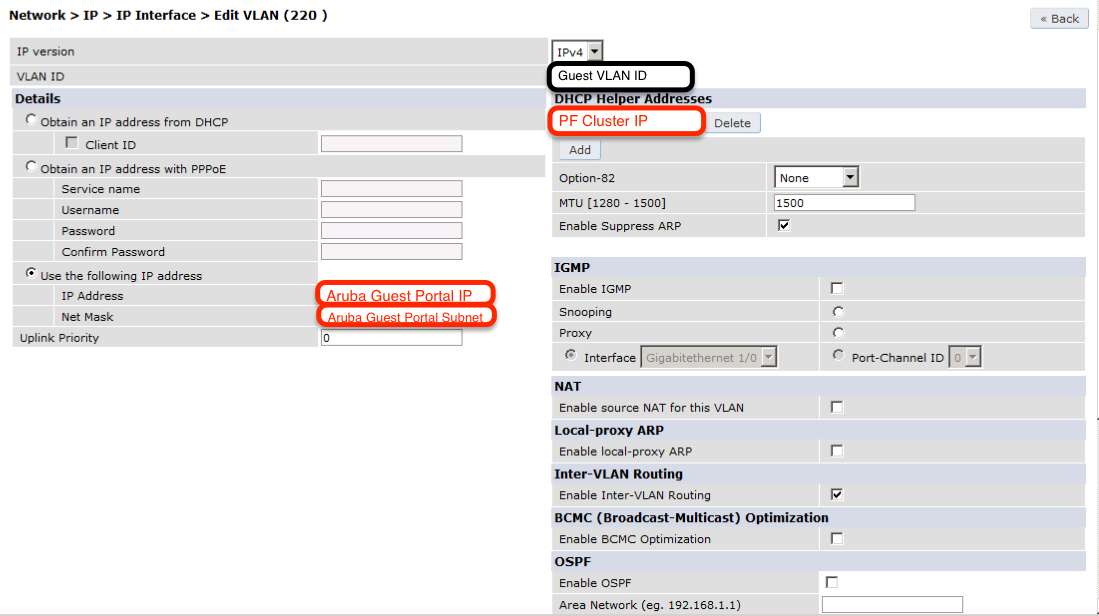The width and height of the screenshot is (1099, 616).
Task: Enable source NAT for this VLAN
Action: pos(837,407)
